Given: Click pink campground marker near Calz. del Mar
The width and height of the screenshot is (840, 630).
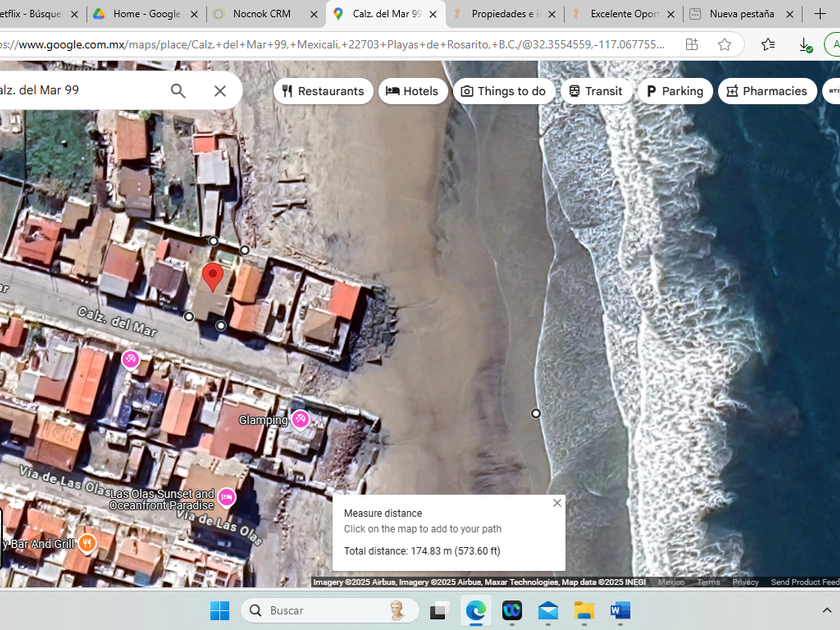Looking at the screenshot, I should [x=130, y=359].
